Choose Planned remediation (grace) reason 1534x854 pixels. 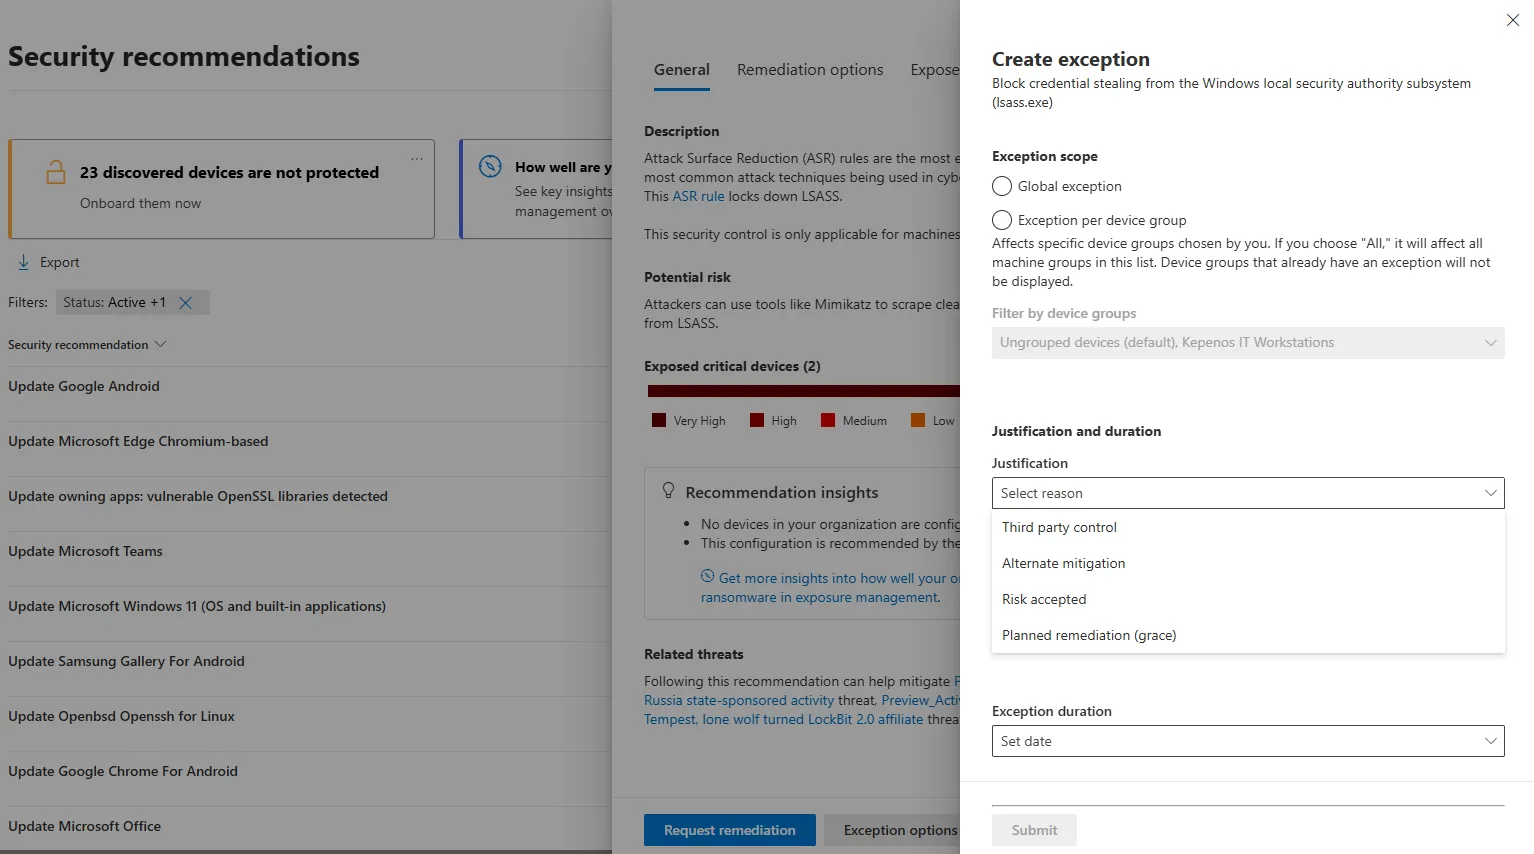1248,635
